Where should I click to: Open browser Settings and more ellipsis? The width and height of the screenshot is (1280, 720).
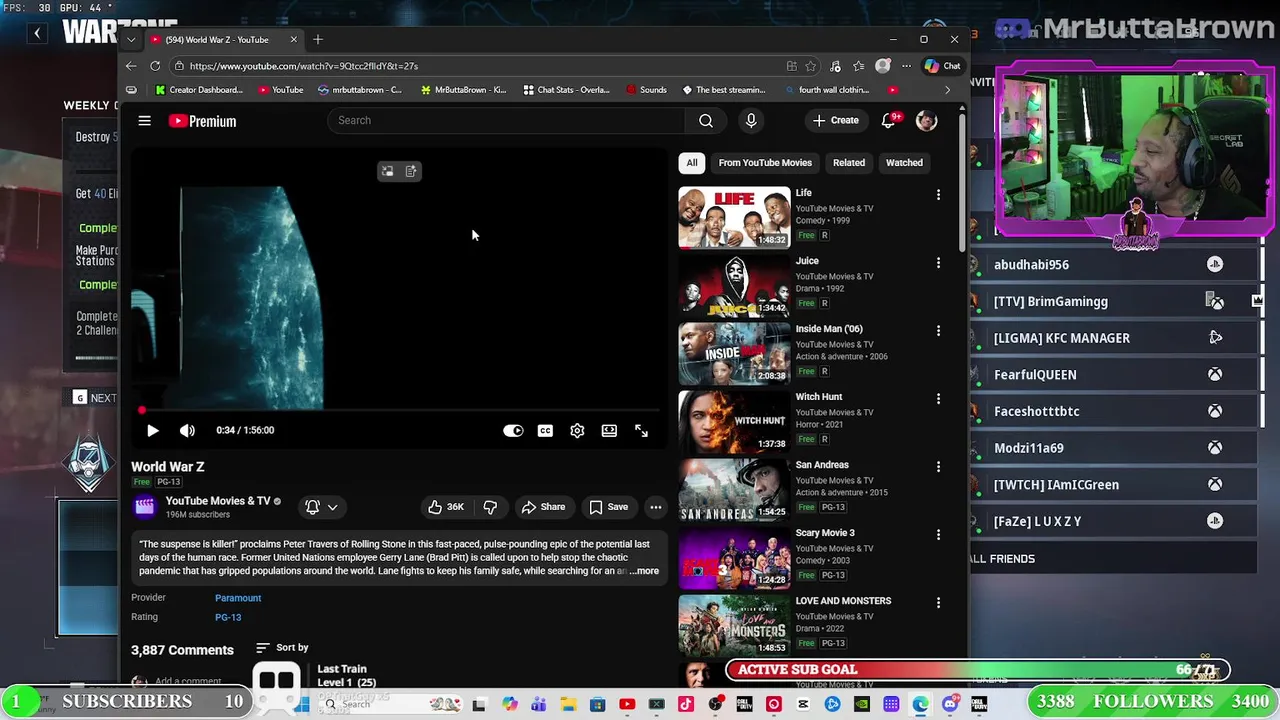coord(906,66)
